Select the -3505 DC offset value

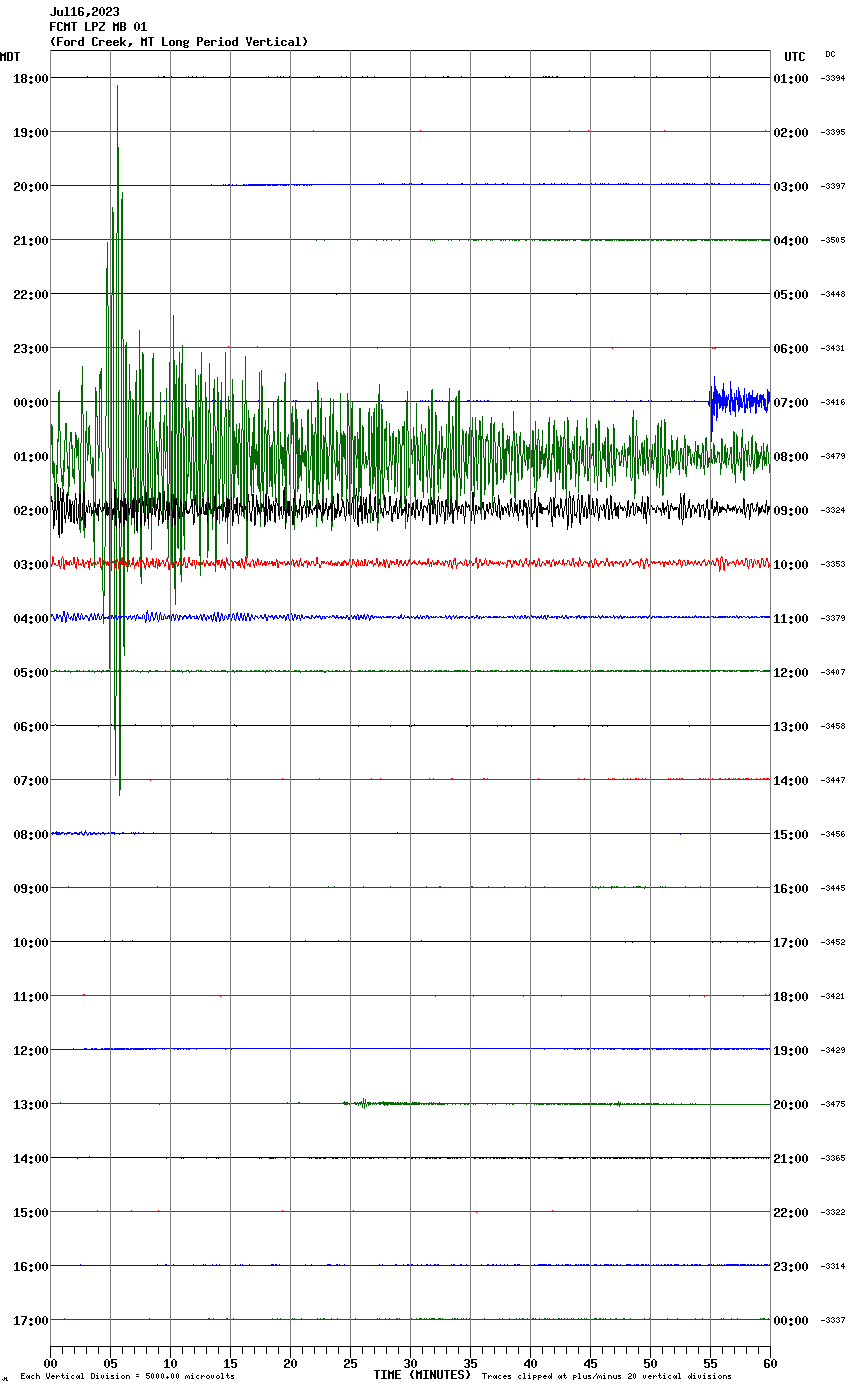pos(833,240)
